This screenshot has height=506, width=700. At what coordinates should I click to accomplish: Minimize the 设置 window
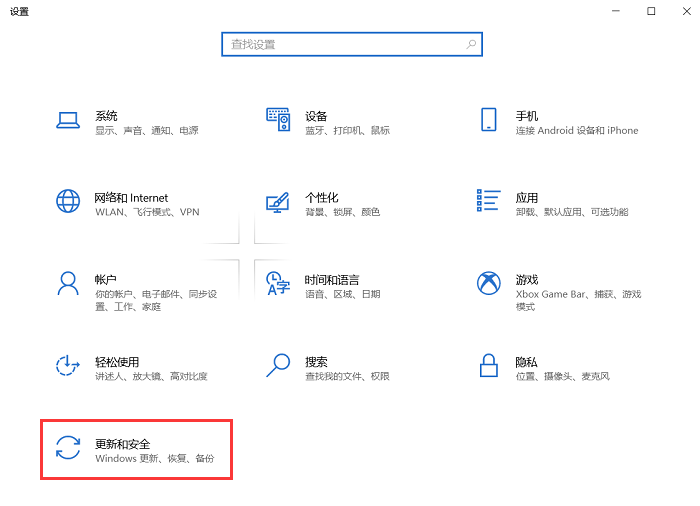[x=616, y=11]
